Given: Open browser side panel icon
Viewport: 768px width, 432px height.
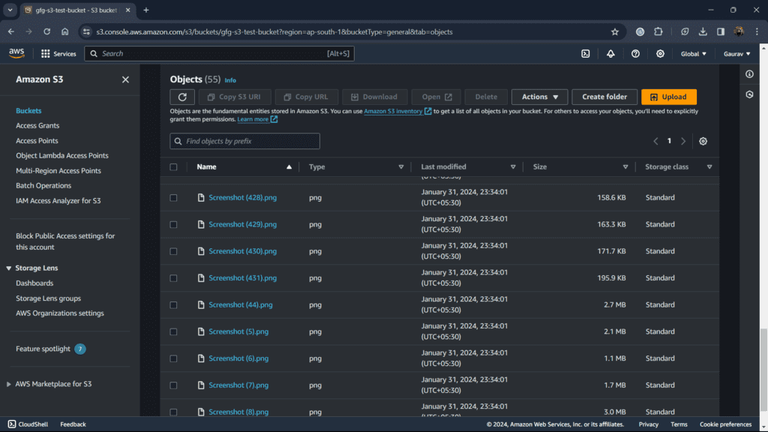Looking at the screenshot, I should (x=720, y=32).
